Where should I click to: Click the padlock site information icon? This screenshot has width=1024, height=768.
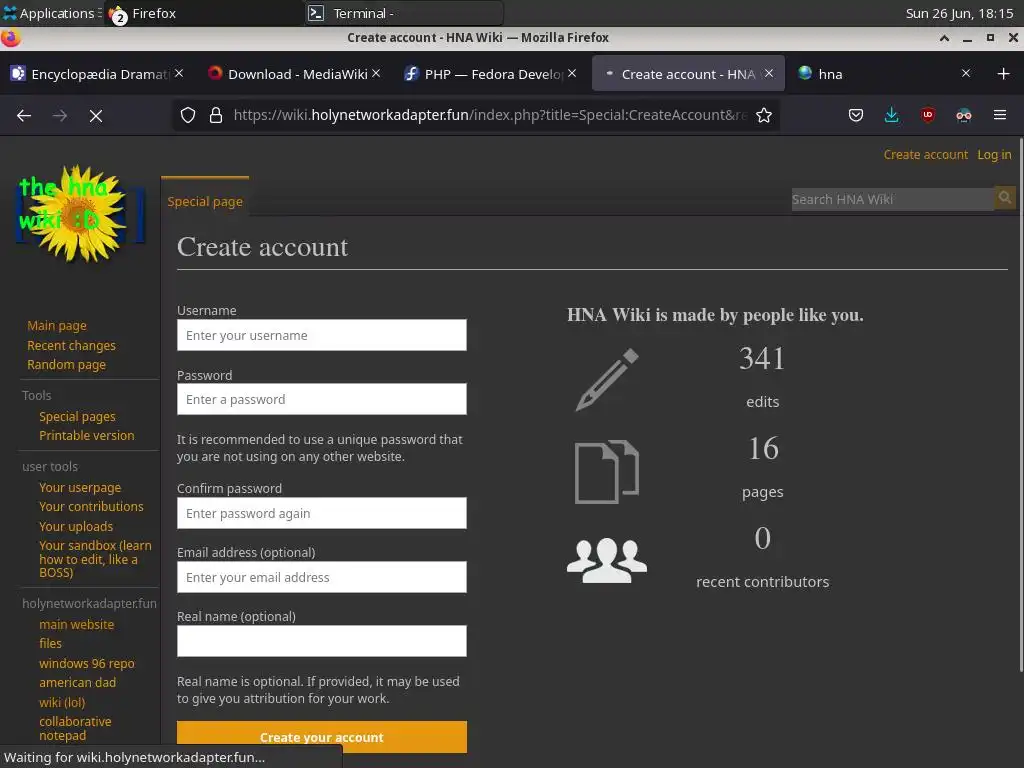216,116
